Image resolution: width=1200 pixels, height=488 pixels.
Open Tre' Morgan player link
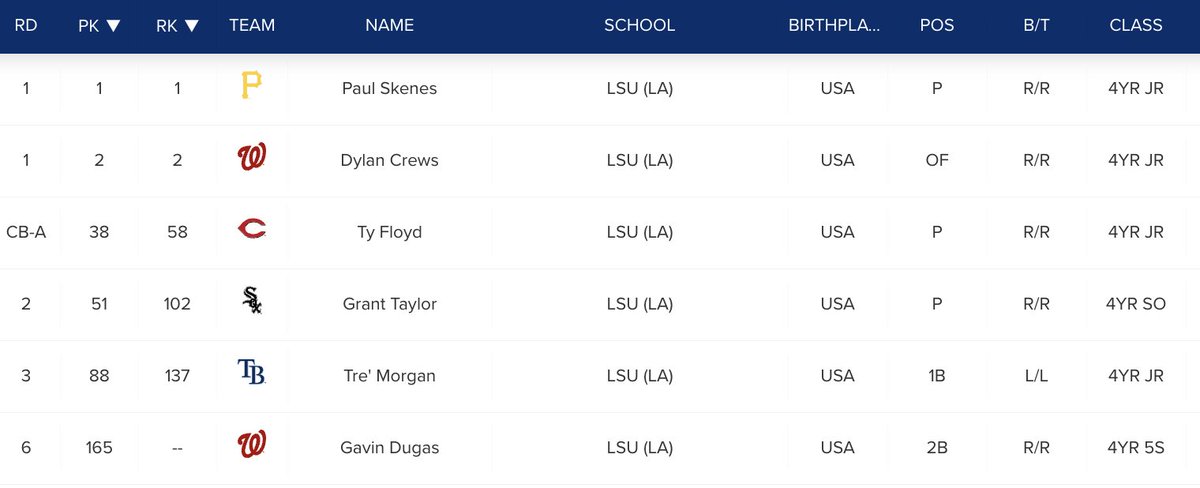390,376
